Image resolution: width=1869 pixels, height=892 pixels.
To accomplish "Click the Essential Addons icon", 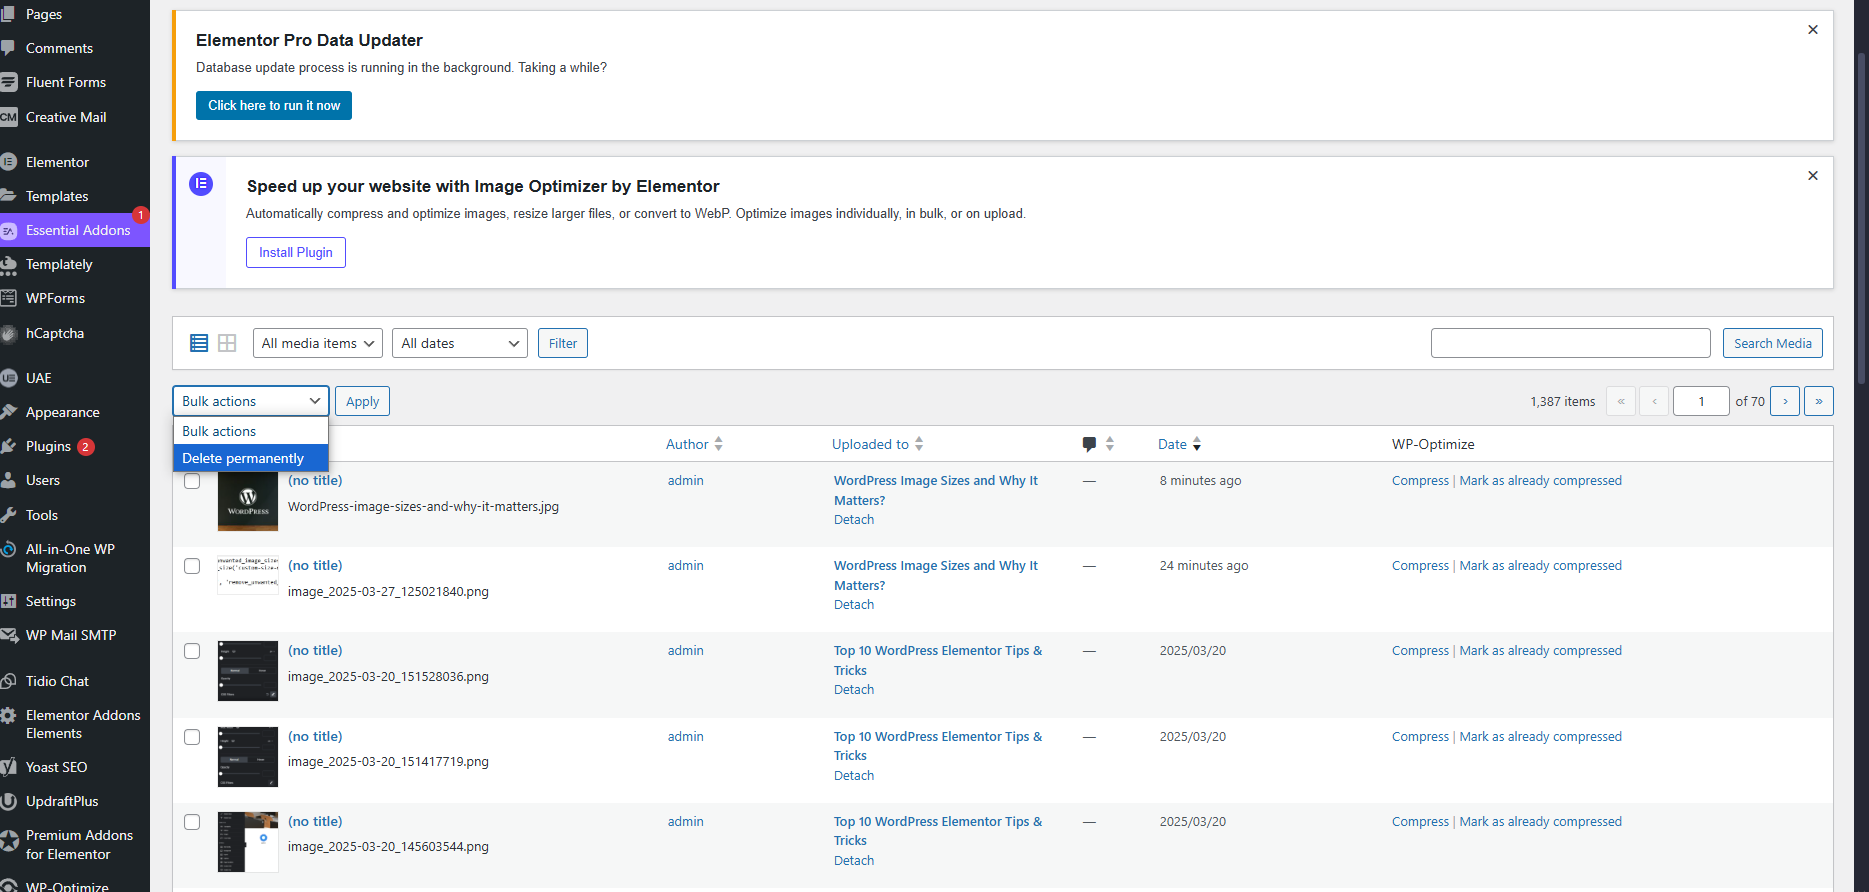I will coord(8,231).
